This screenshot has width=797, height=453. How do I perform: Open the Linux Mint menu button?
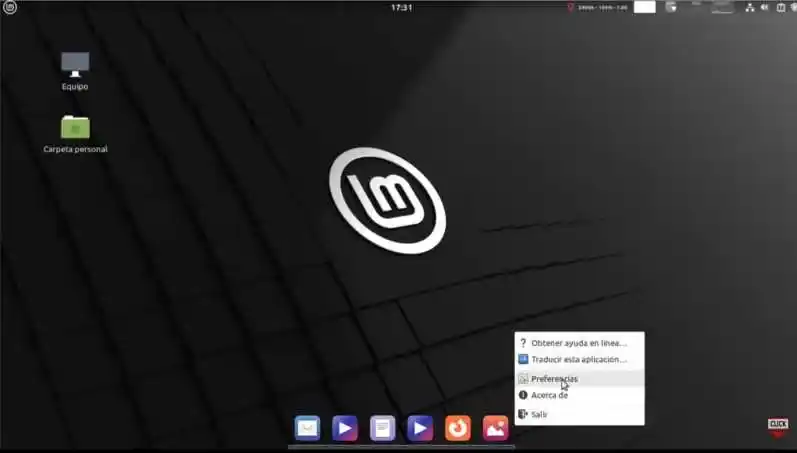point(10,7)
